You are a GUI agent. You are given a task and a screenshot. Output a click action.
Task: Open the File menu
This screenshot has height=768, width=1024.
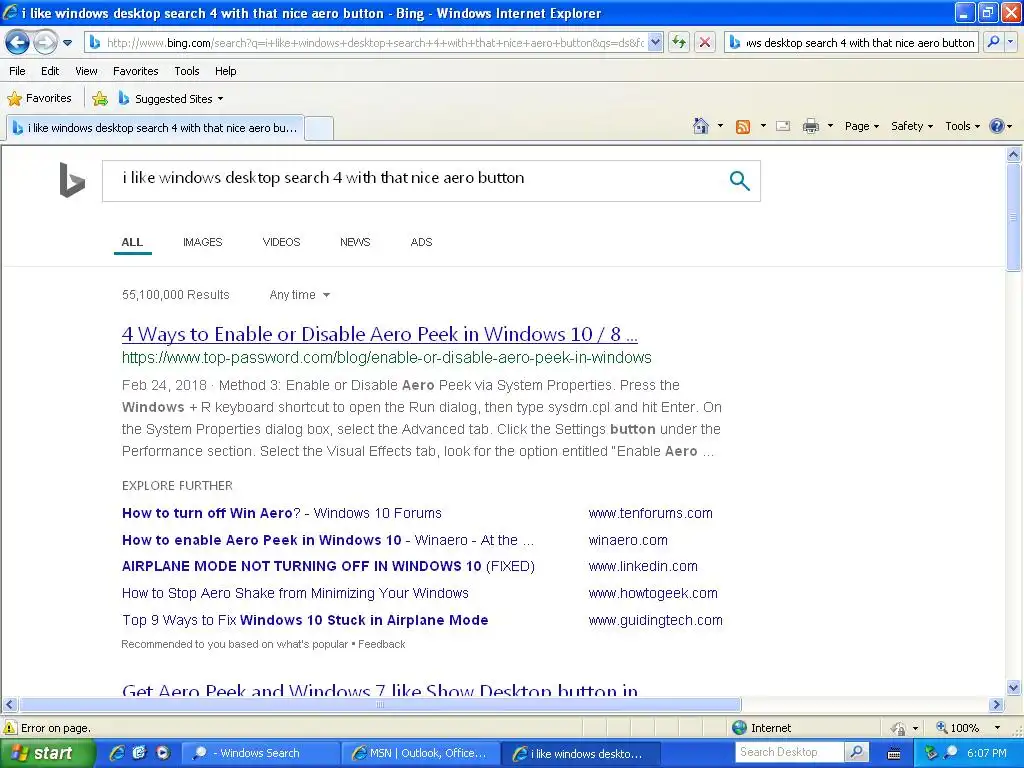tap(18, 71)
